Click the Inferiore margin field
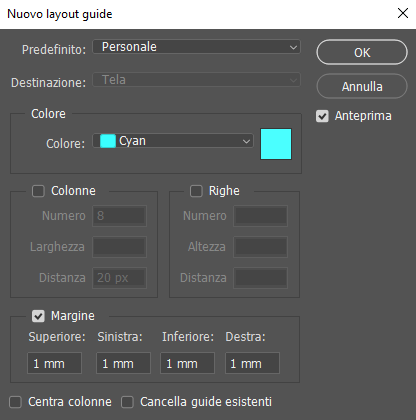This screenshot has width=416, height=420. [187, 363]
